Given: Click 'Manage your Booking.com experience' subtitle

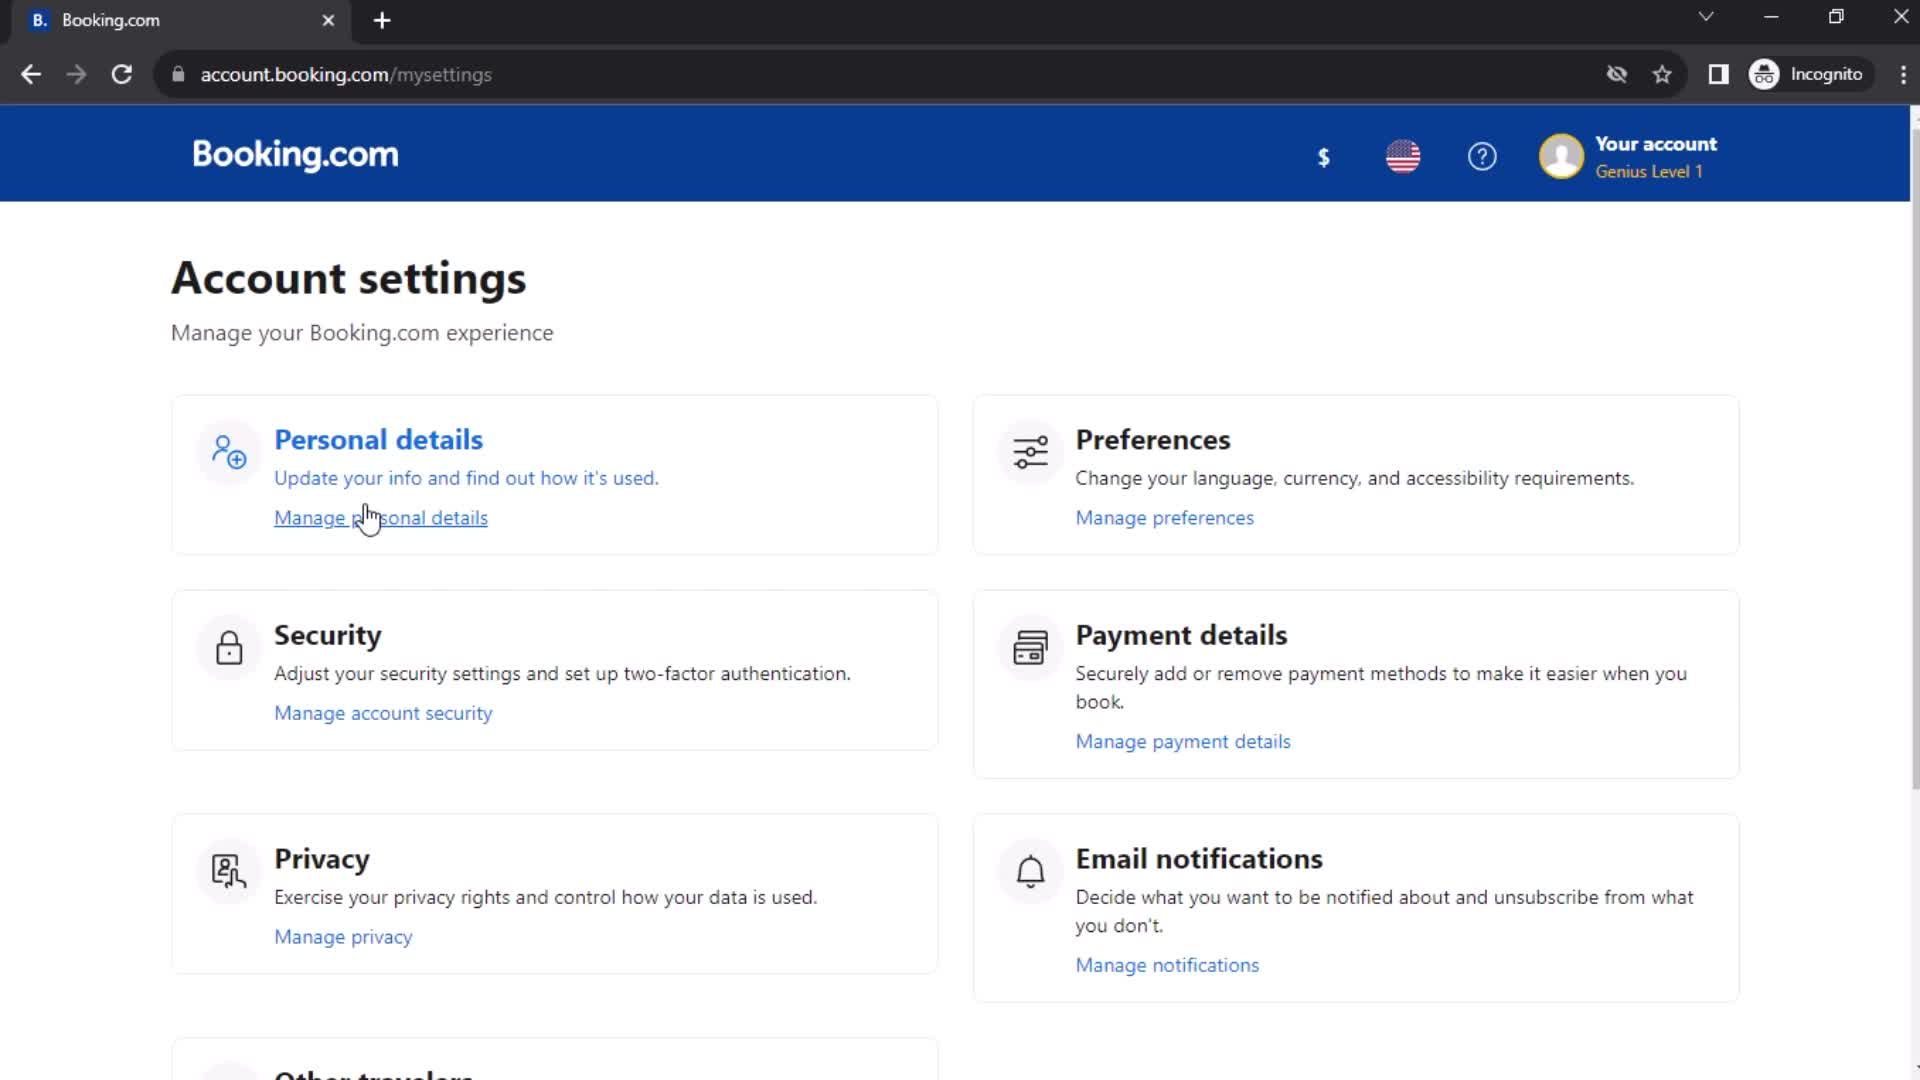Looking at the screenshot, I should [362, 333].
